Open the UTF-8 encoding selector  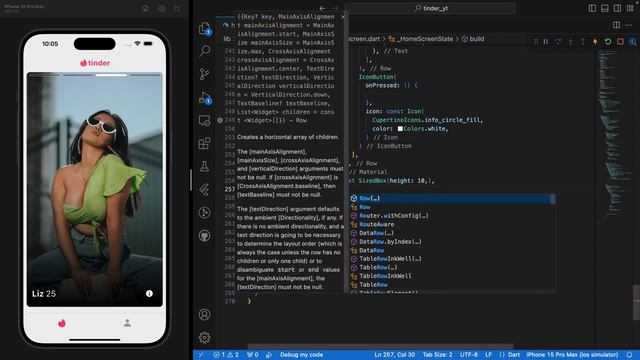(469, 355)
